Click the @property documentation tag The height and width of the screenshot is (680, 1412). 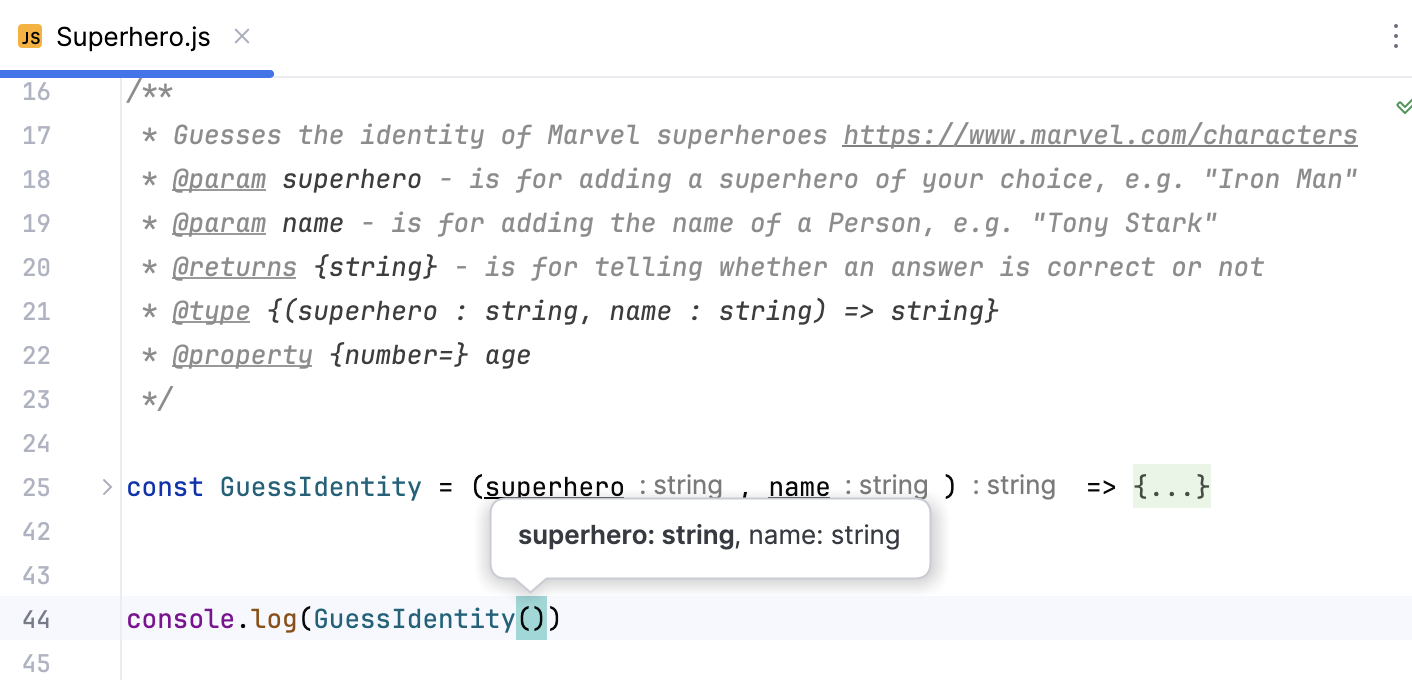[242, 355]
